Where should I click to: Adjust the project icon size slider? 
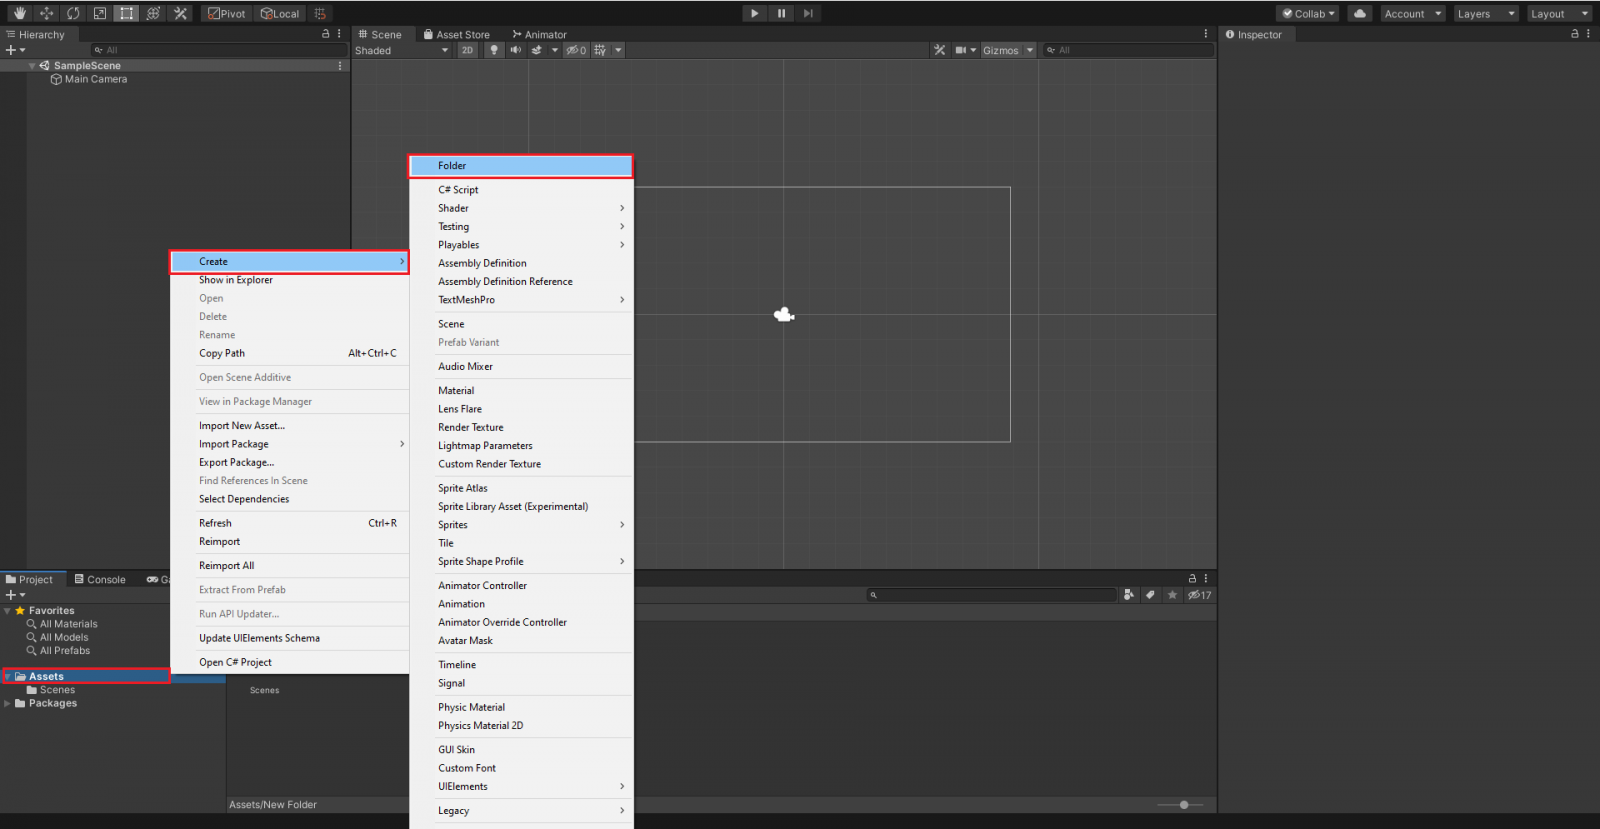(x=1184, y=805)
